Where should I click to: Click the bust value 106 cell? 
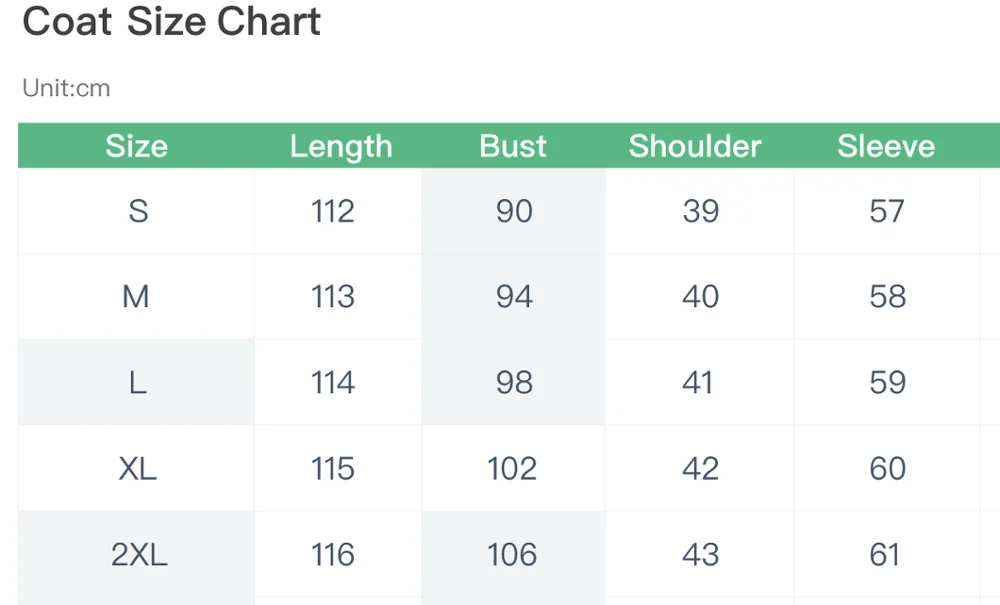tap(514, 554)
